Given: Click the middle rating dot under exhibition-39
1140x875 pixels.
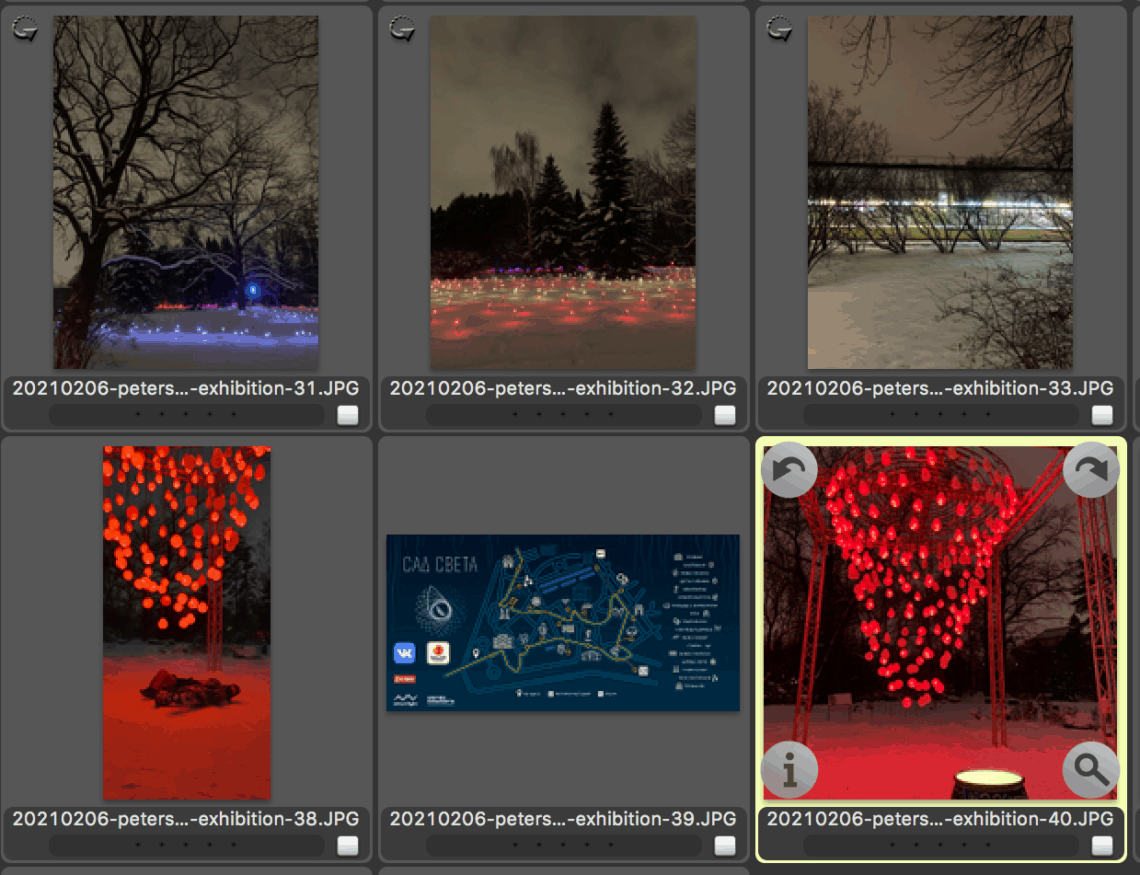Looking at the screenshot, I should tap(562, 844).
